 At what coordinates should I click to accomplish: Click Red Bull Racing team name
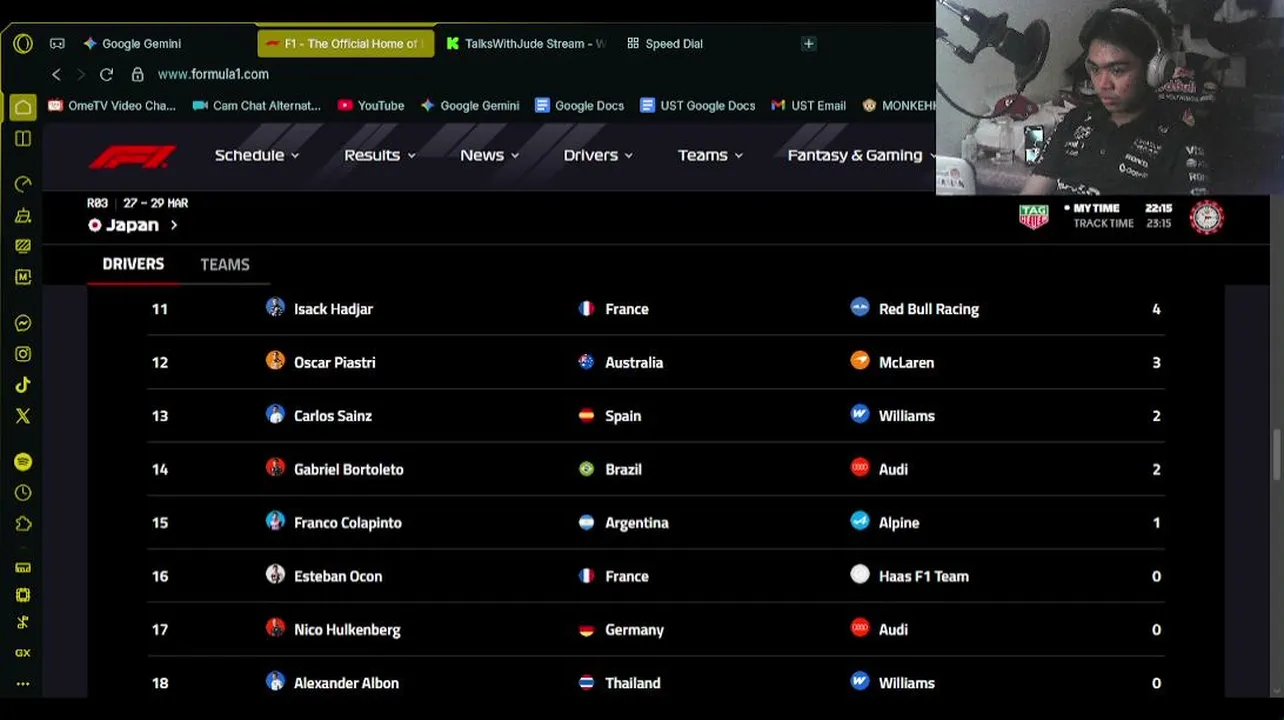point(929,309)
